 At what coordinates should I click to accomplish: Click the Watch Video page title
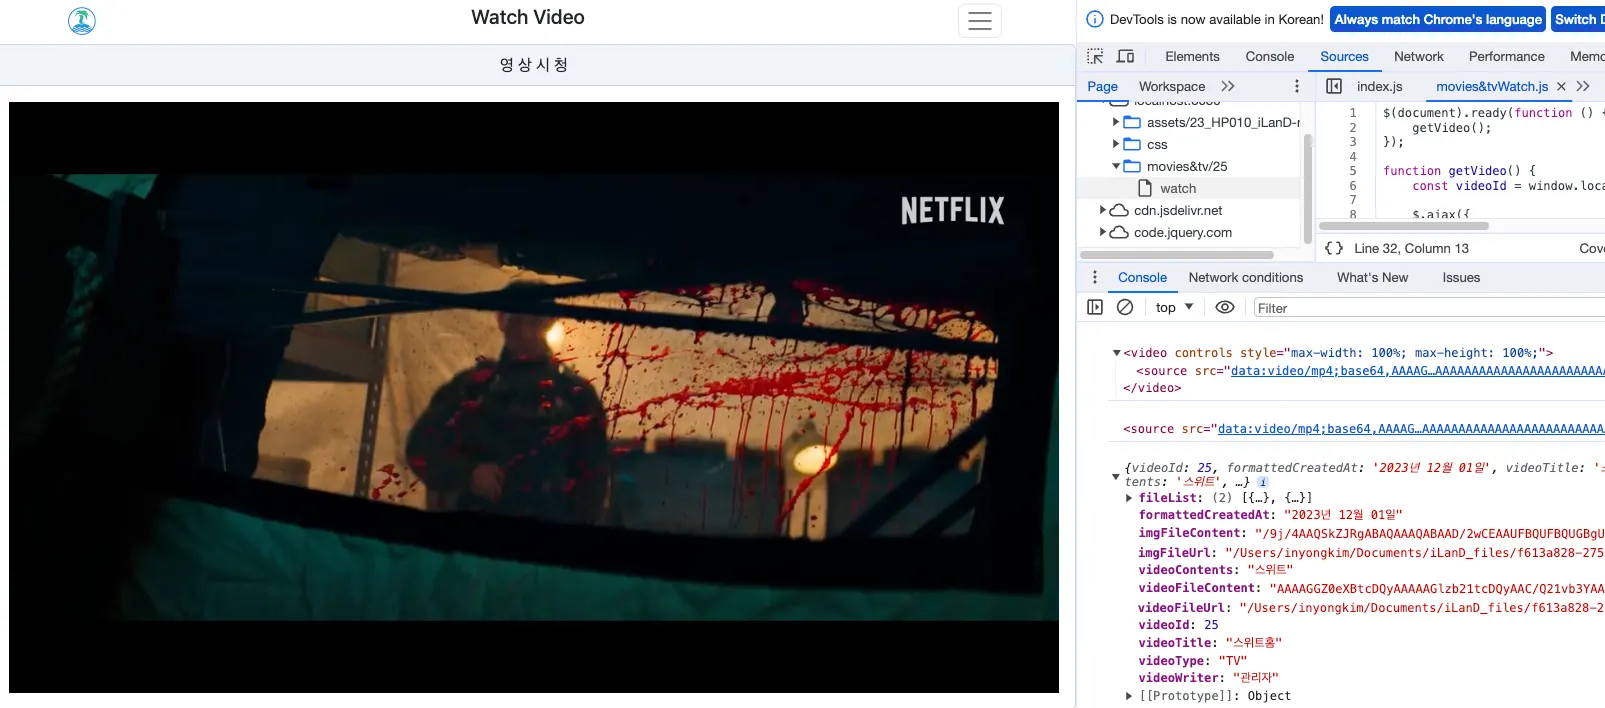tap(528, 17)
